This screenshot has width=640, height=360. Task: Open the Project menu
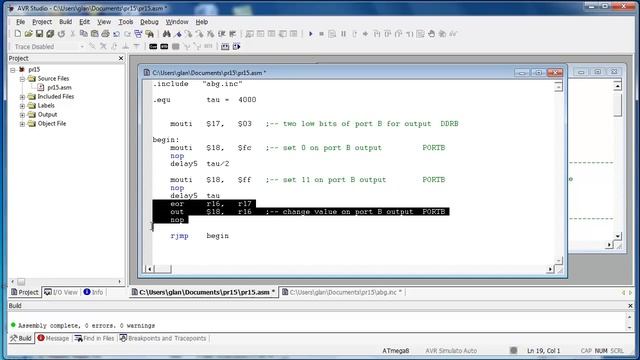point(42,22)
